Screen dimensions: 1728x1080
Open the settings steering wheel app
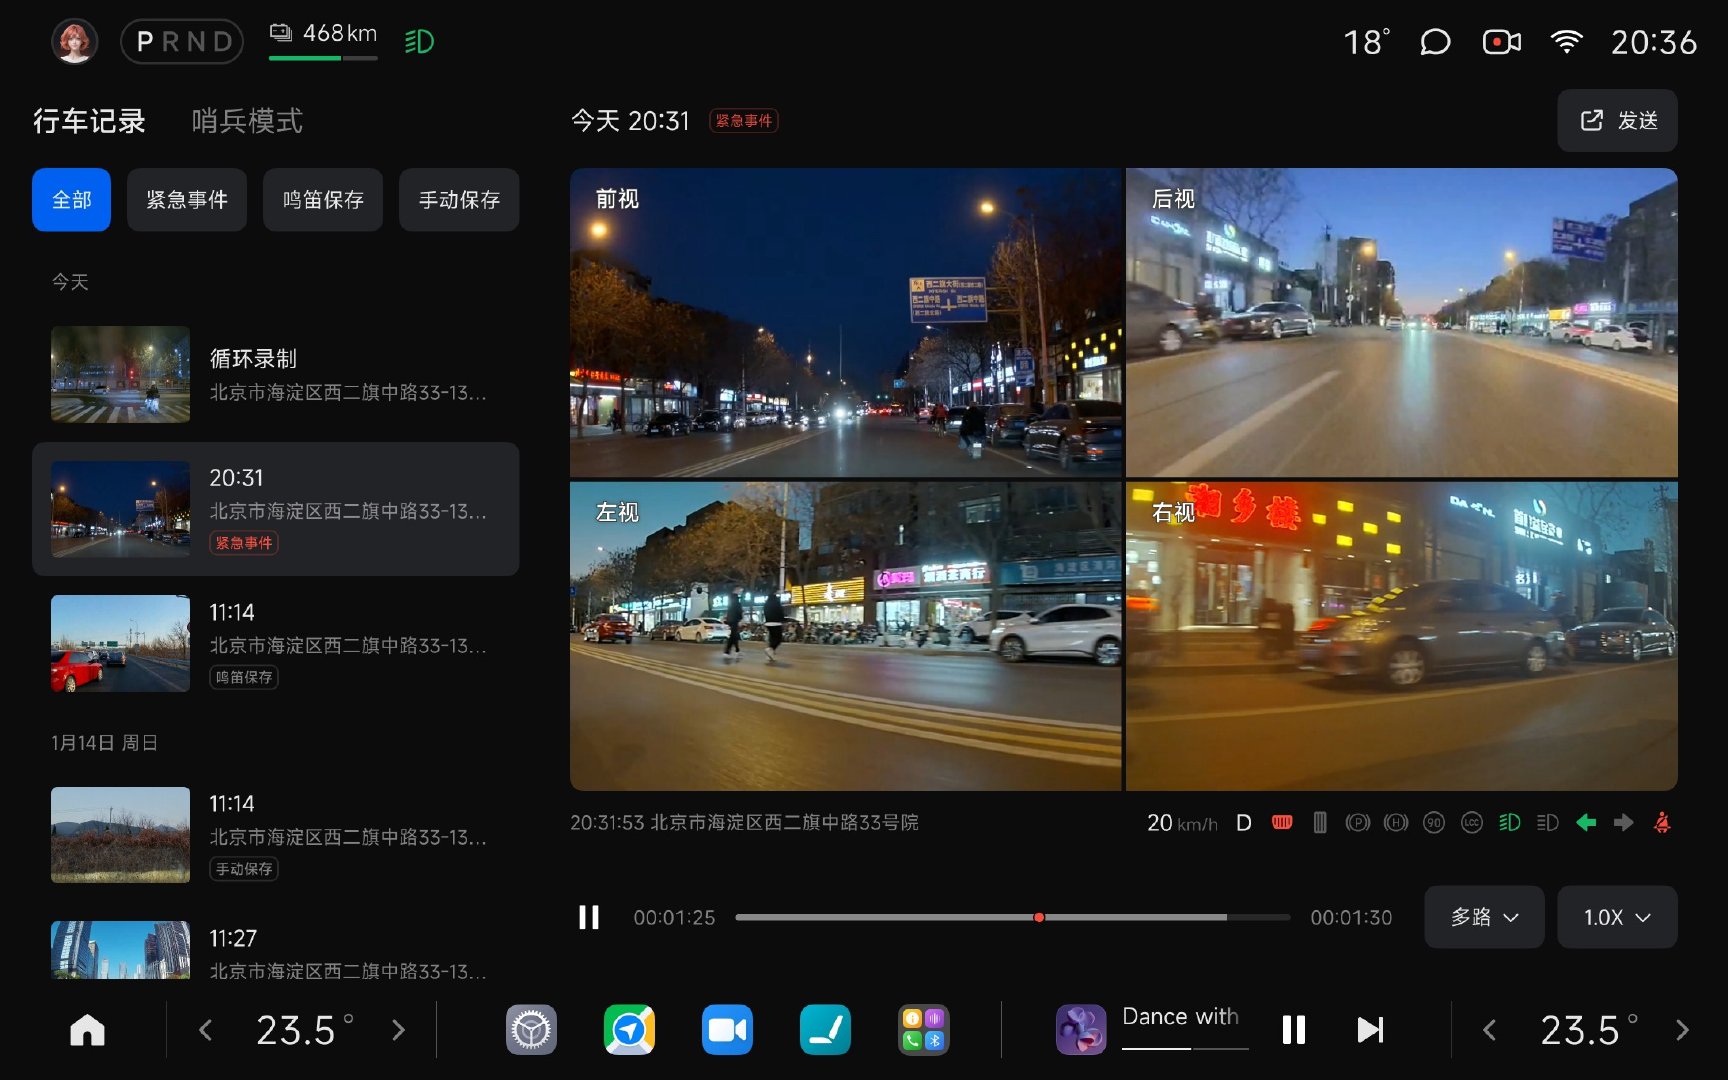(x=531, y=1030)
